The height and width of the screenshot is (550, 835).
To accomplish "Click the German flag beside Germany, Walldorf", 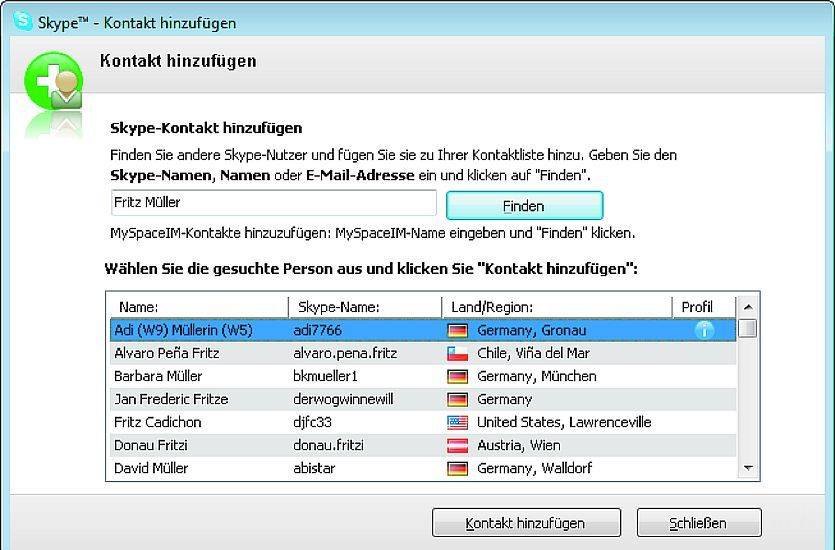I will click(x=457, y=469).
